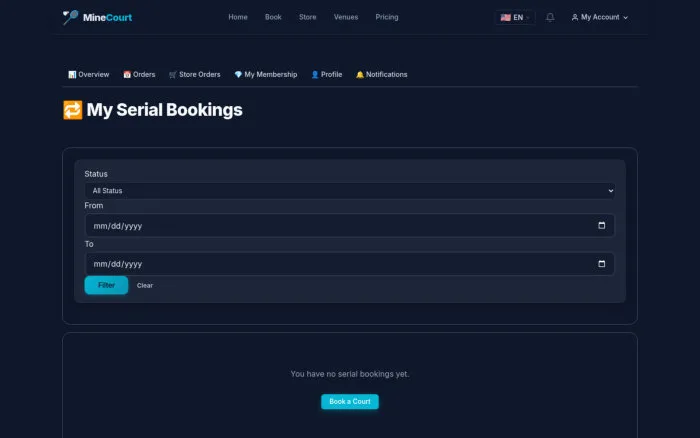700x438 pixels.
Task: Open the EN language selector
Action: (515, 17)
